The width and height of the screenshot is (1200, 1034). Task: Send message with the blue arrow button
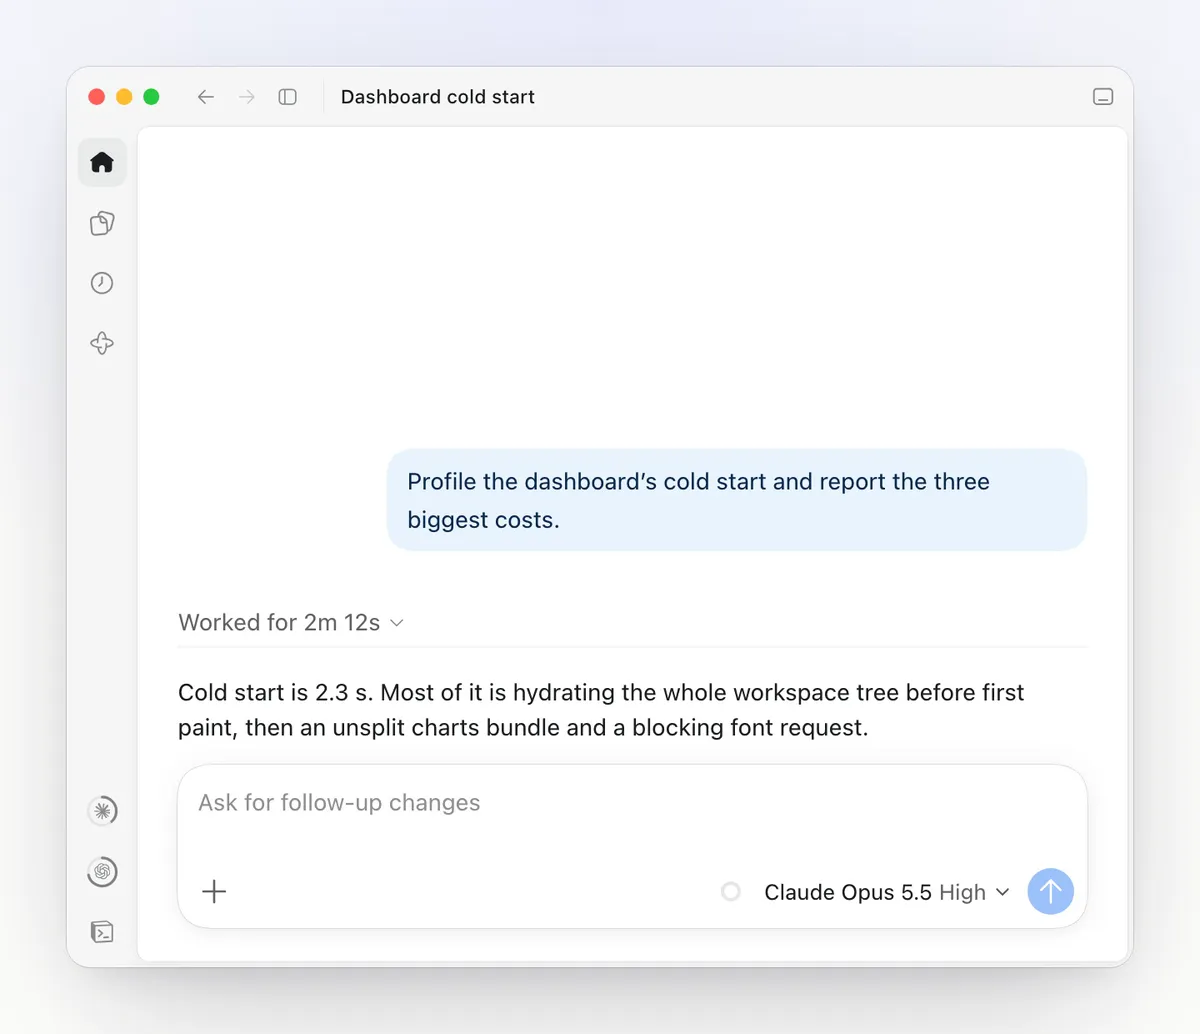1051,891
